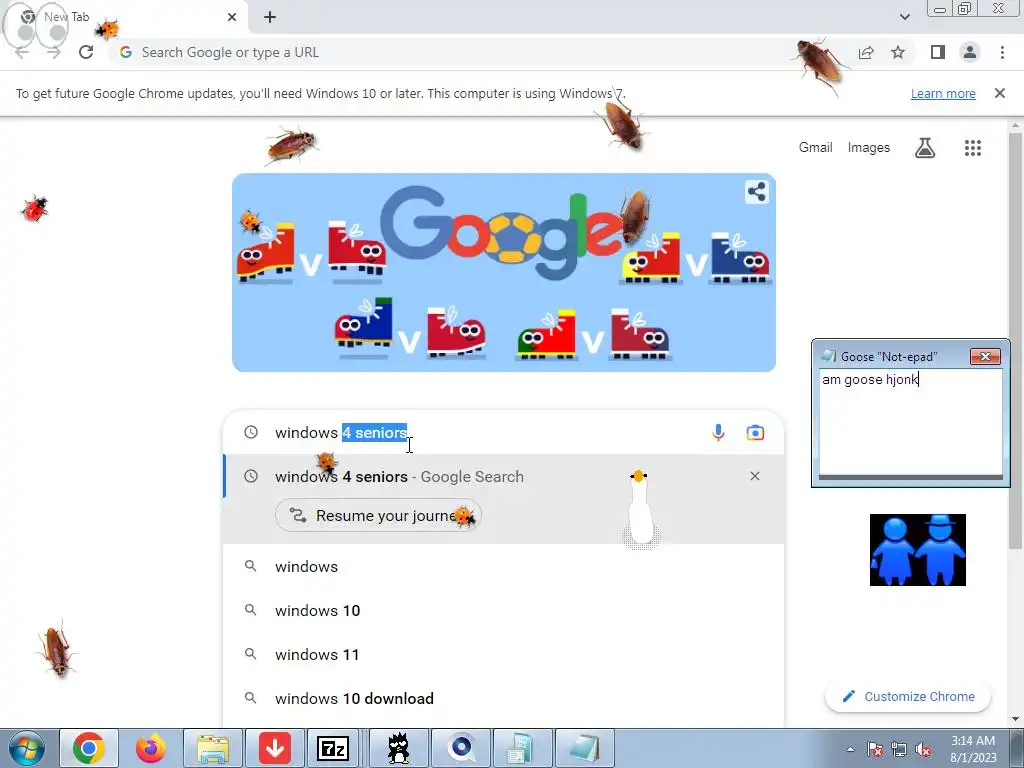The width and height of the screenshot is (1024, 768).
Task: Open Chrome side panel icon
Action: click(x=938, y=52)
